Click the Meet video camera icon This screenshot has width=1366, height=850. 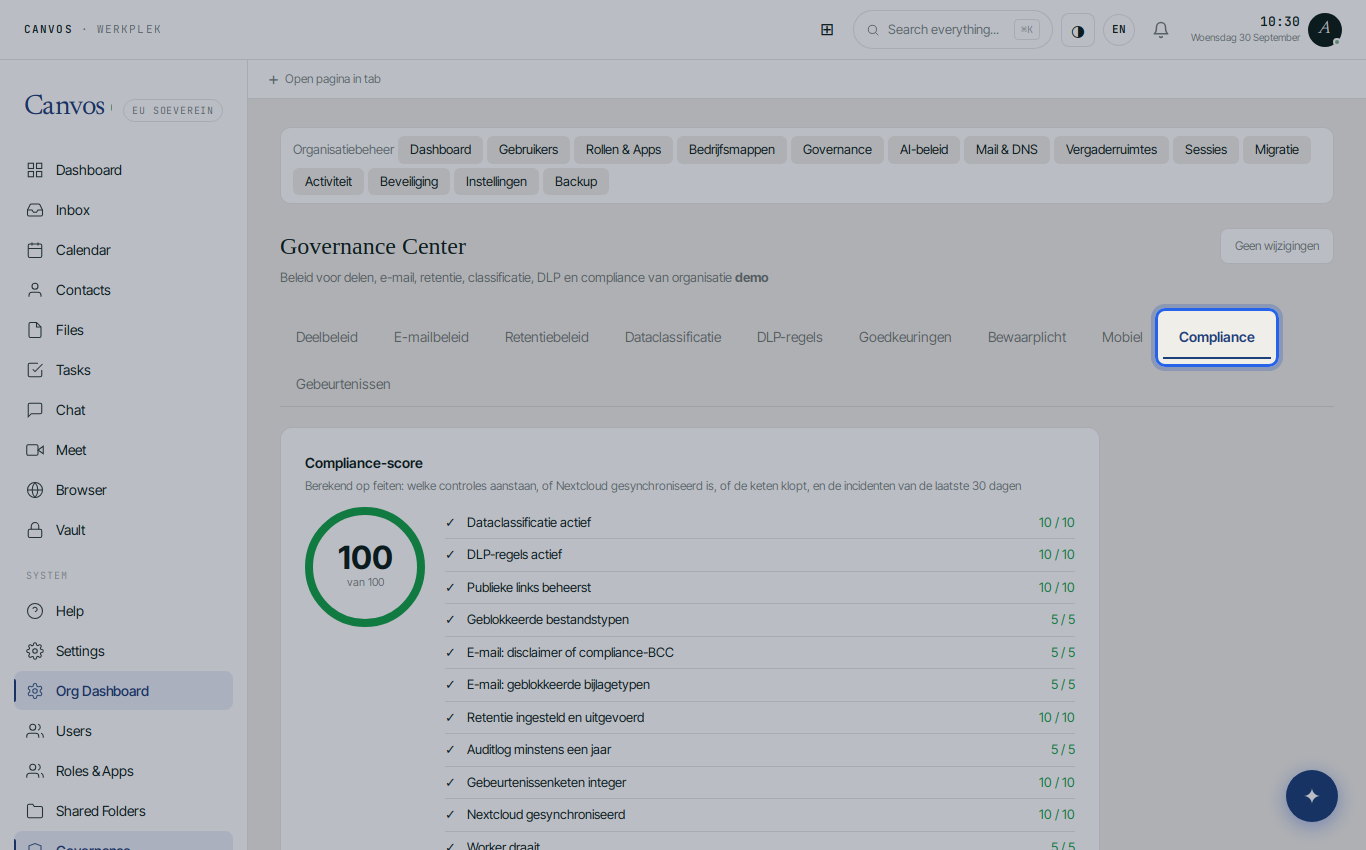pyautogui.click(x=35, y=450)
